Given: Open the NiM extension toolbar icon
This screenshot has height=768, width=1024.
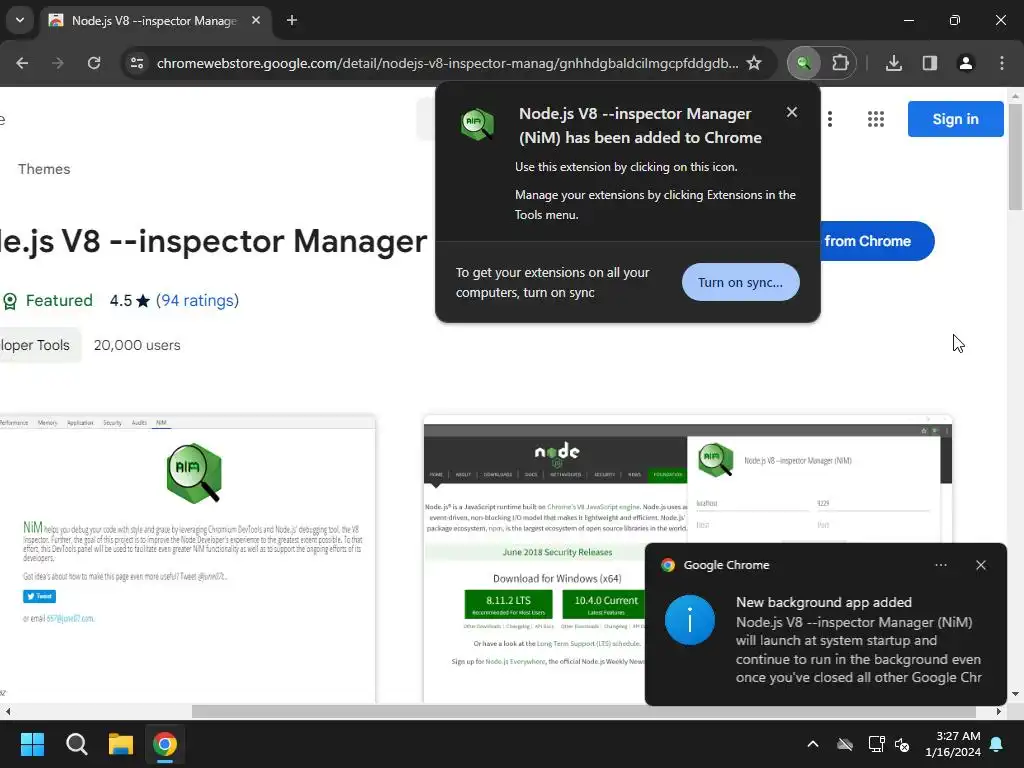Looking at the screenshot, I should (804, 63).
